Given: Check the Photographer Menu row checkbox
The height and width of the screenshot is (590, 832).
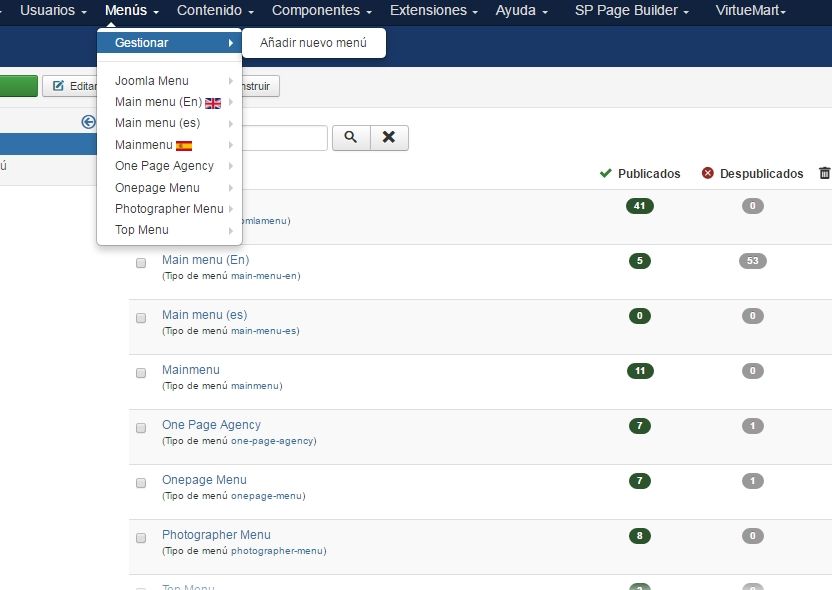Looking at the screenshot, I should [141, 538].
